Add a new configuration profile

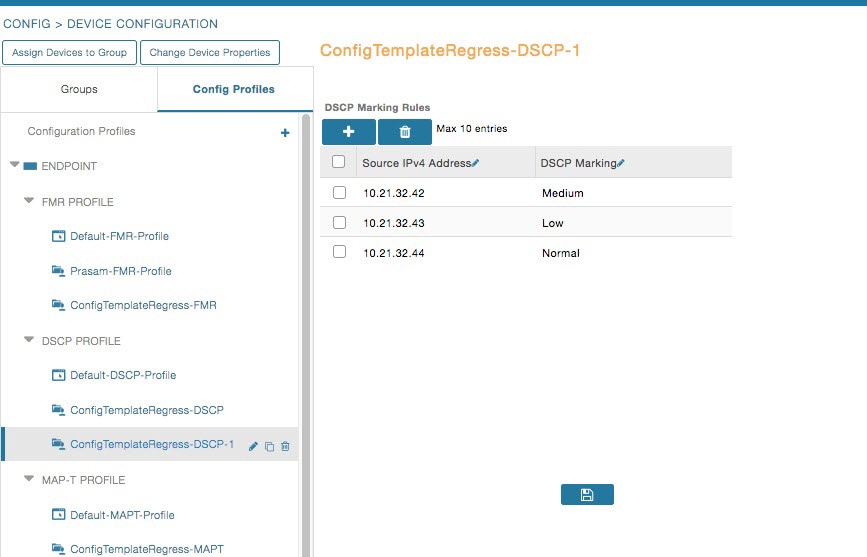point(285,133)
